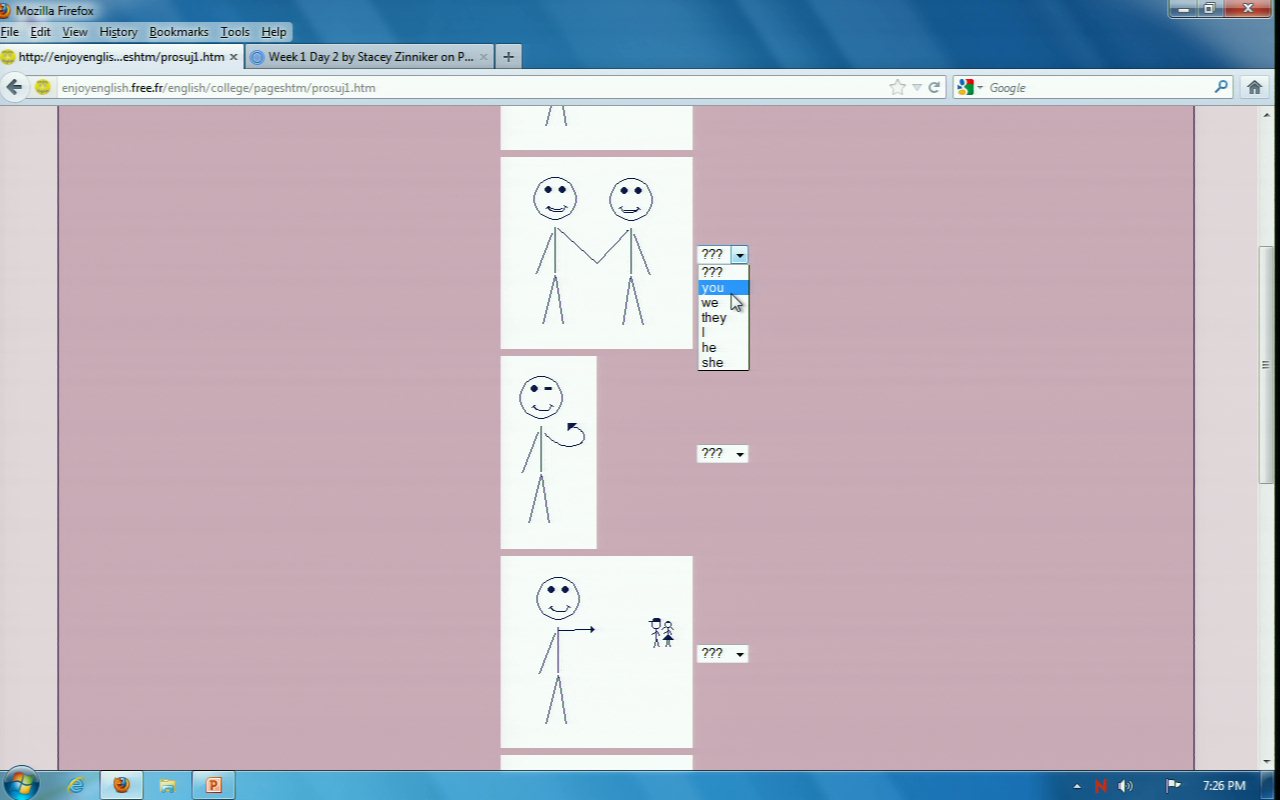This screenshot has height=800, width=1280.
Task: Go to the Firefox home page icon
Action: coord(1254,87)
